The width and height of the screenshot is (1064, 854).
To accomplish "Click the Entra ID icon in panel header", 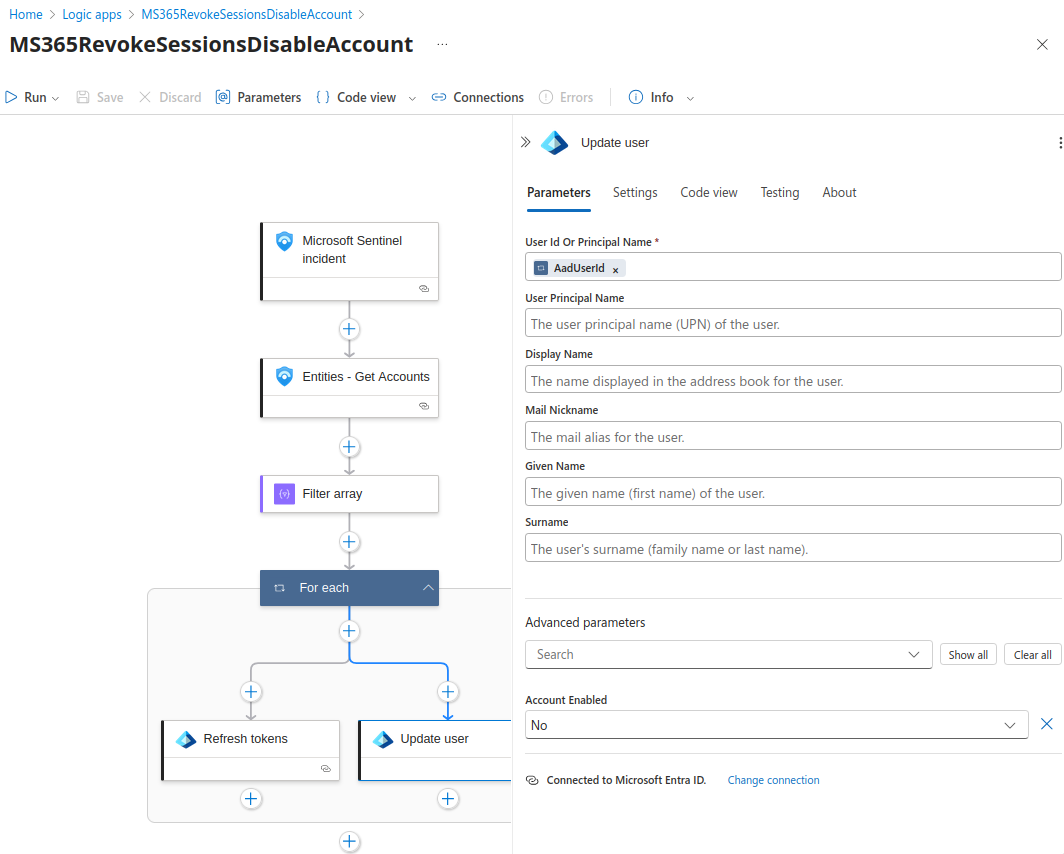I will pos(554,142).
